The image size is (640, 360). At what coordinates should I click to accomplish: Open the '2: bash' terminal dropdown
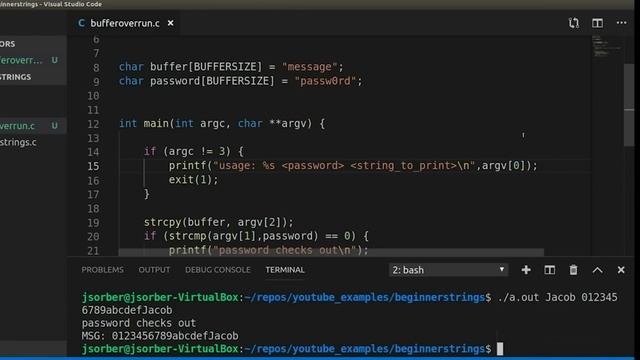coord(448,270)
